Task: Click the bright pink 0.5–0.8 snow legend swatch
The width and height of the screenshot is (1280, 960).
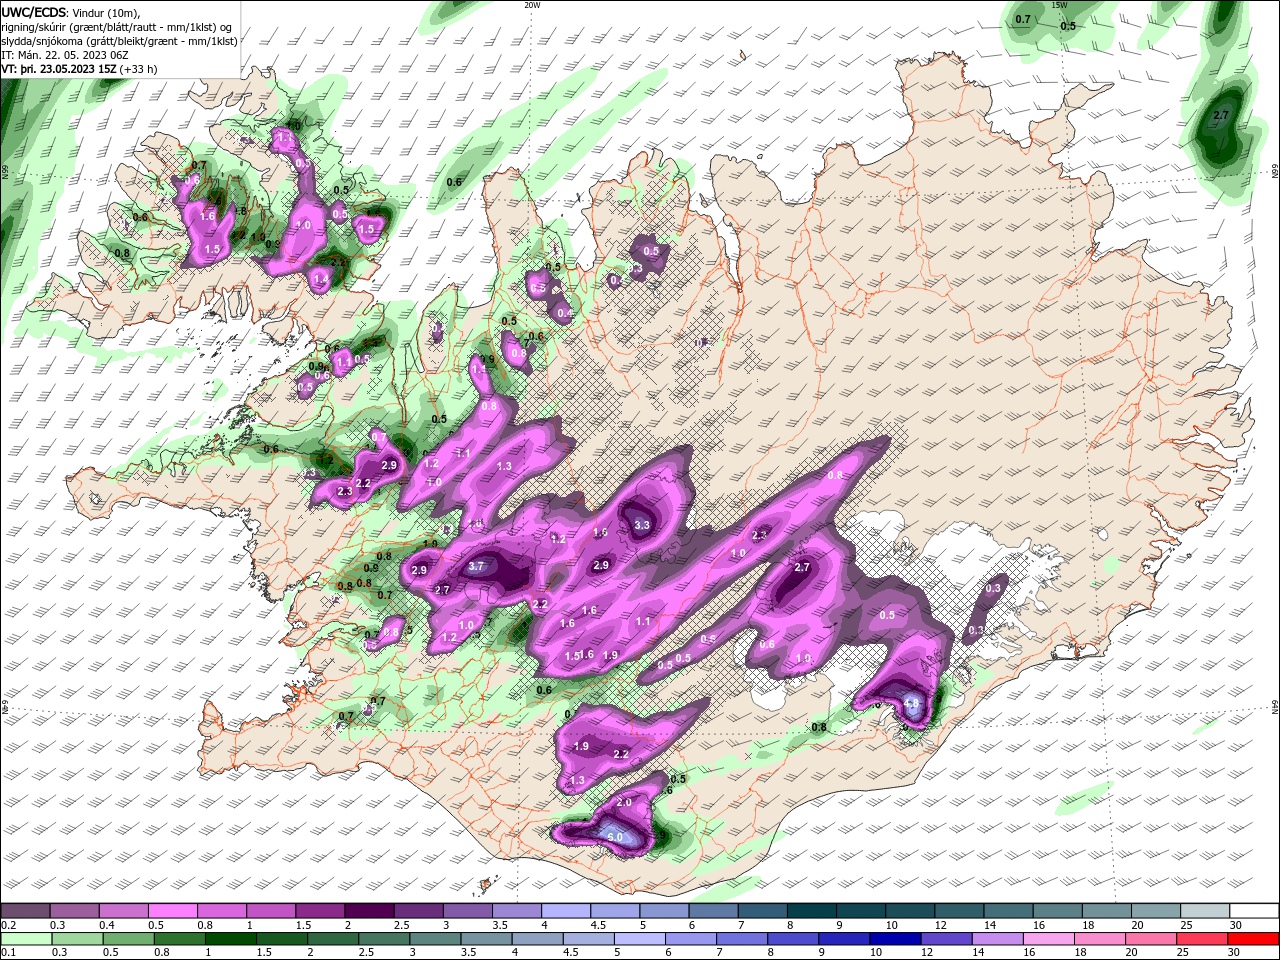Action: click(x=172, y=911)
